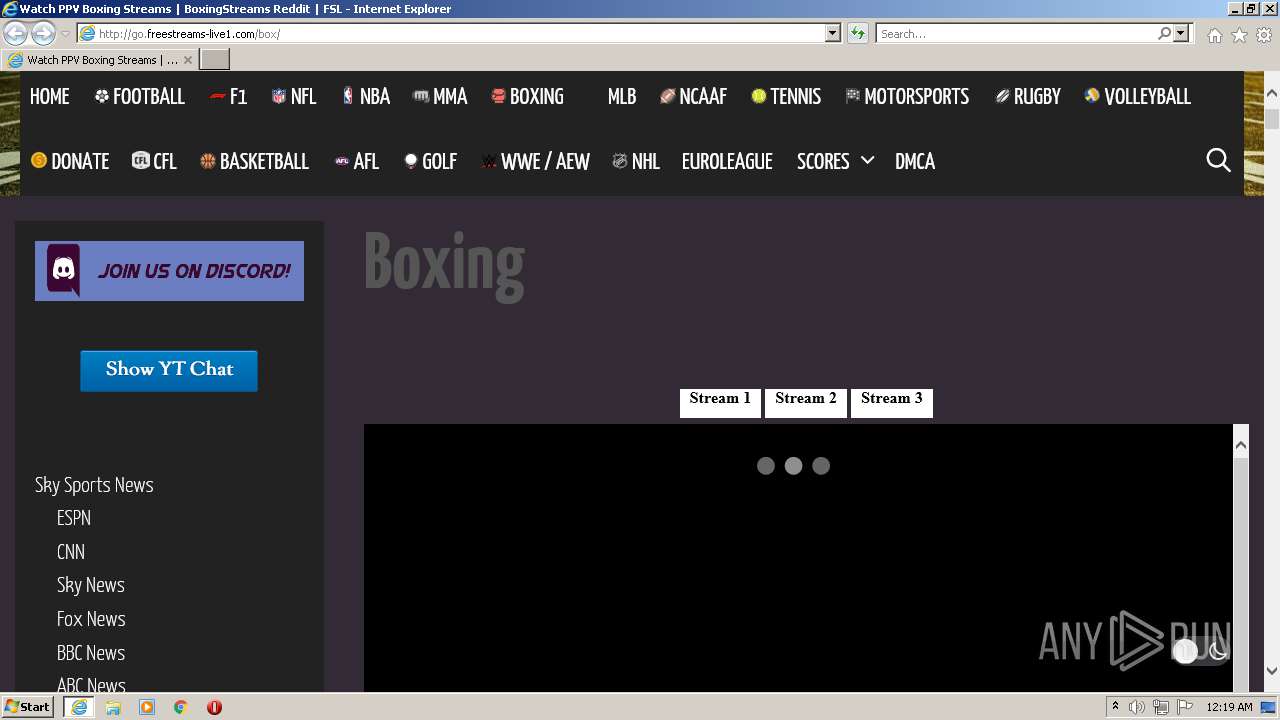This screenshot has width=1280, height=720.
Task: Click the site search magnifier icon
Action: point(1218,160)
